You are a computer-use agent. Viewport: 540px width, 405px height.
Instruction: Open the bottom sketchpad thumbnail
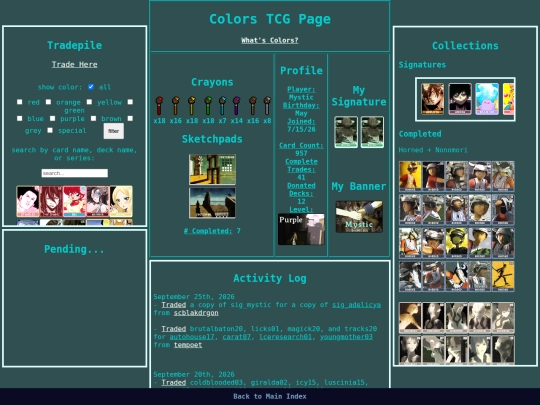[x=212, y=203]
